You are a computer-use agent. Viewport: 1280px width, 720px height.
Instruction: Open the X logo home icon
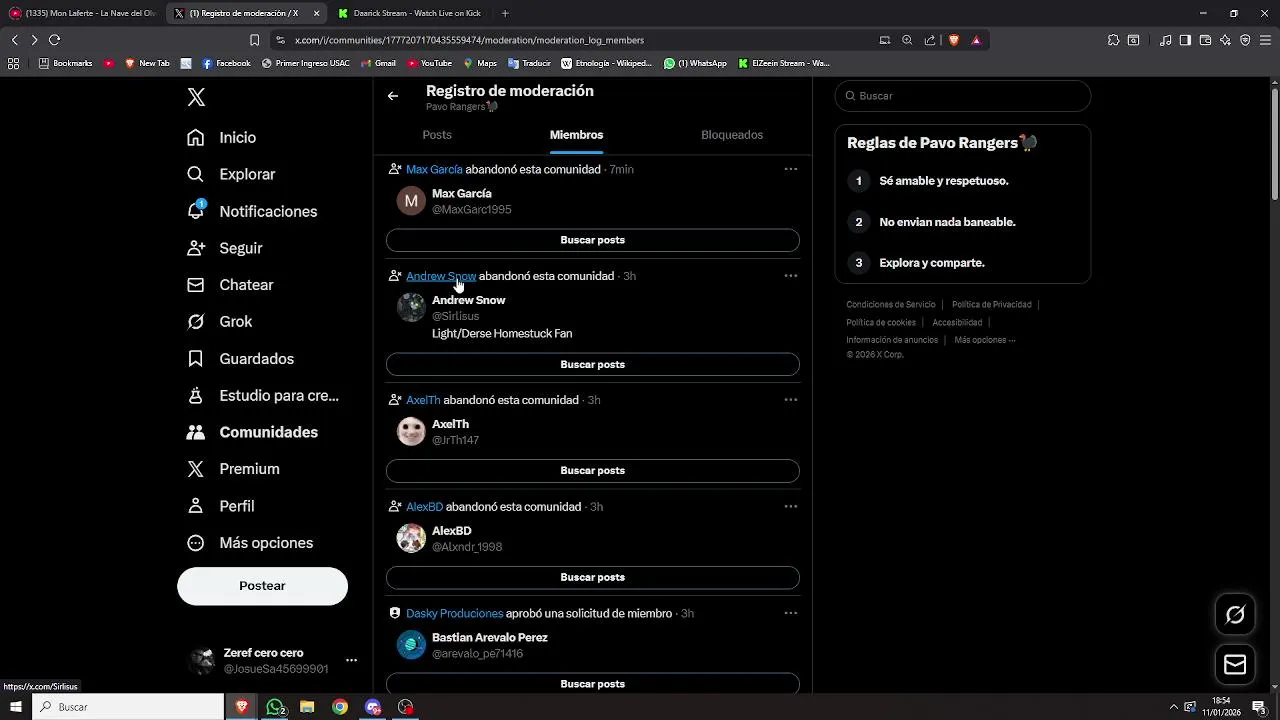(x=196, y=97)
